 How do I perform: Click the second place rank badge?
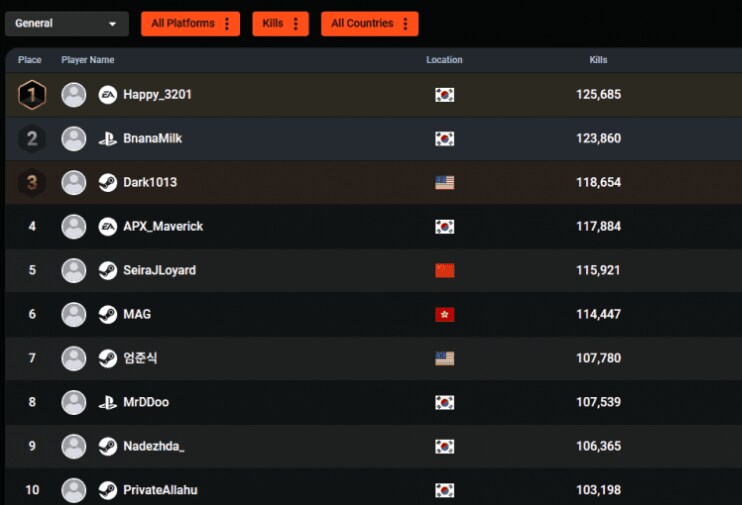point(32,139)
